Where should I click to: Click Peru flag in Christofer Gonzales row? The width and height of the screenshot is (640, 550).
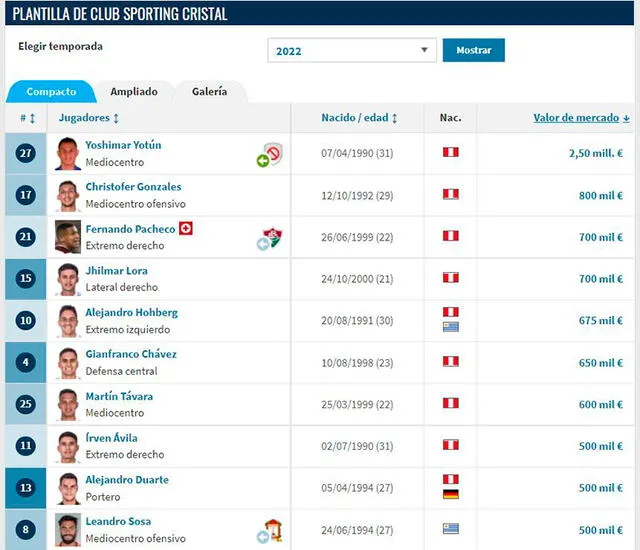coord(450,195)
